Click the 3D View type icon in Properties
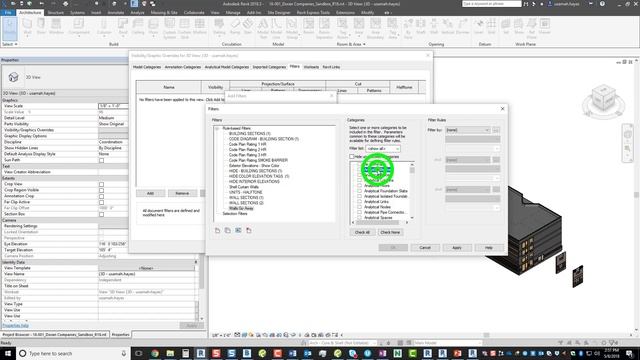This screenshot has height=360, width=640. point(13,77)
